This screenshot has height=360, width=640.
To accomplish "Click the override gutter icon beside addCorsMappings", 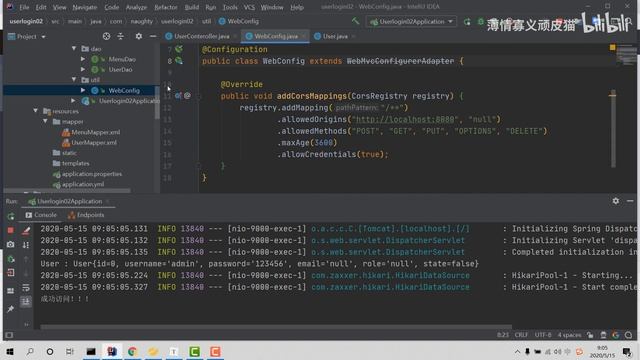I will coord(178,96).
